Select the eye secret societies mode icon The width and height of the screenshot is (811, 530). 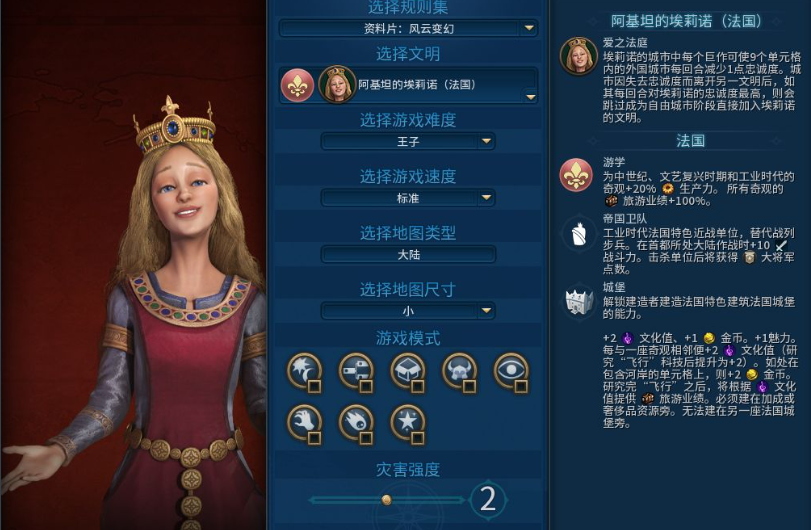coord(511,371)
